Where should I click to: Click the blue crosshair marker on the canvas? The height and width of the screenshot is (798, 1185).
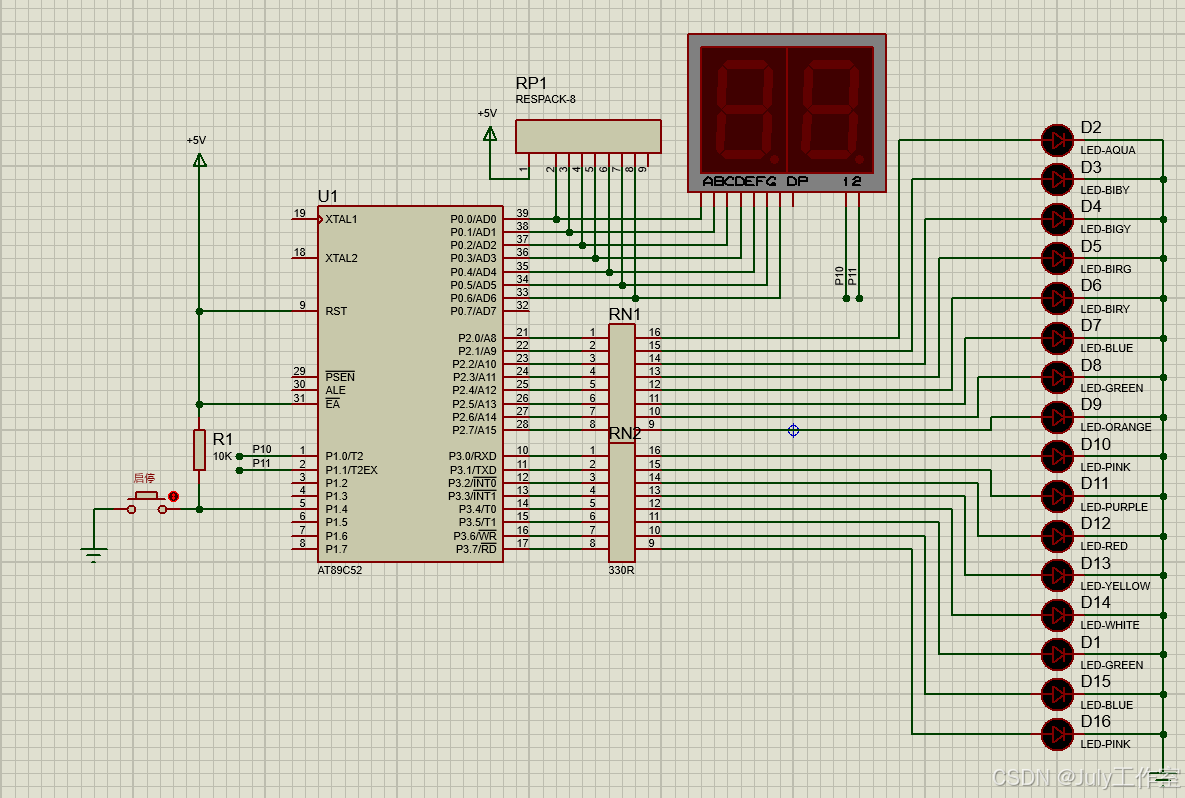pos(794,430)
